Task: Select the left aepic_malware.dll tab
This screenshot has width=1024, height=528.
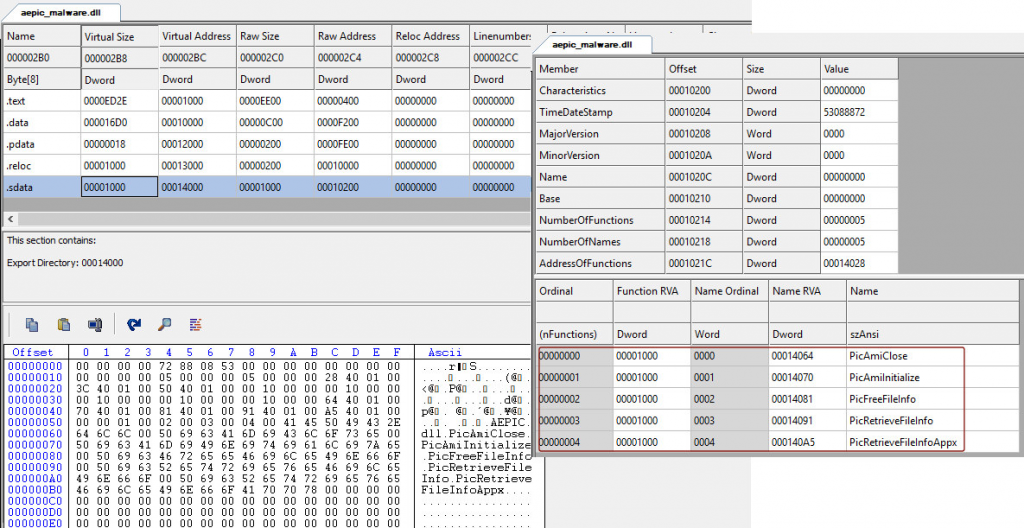Action: (x=59, y=14)
